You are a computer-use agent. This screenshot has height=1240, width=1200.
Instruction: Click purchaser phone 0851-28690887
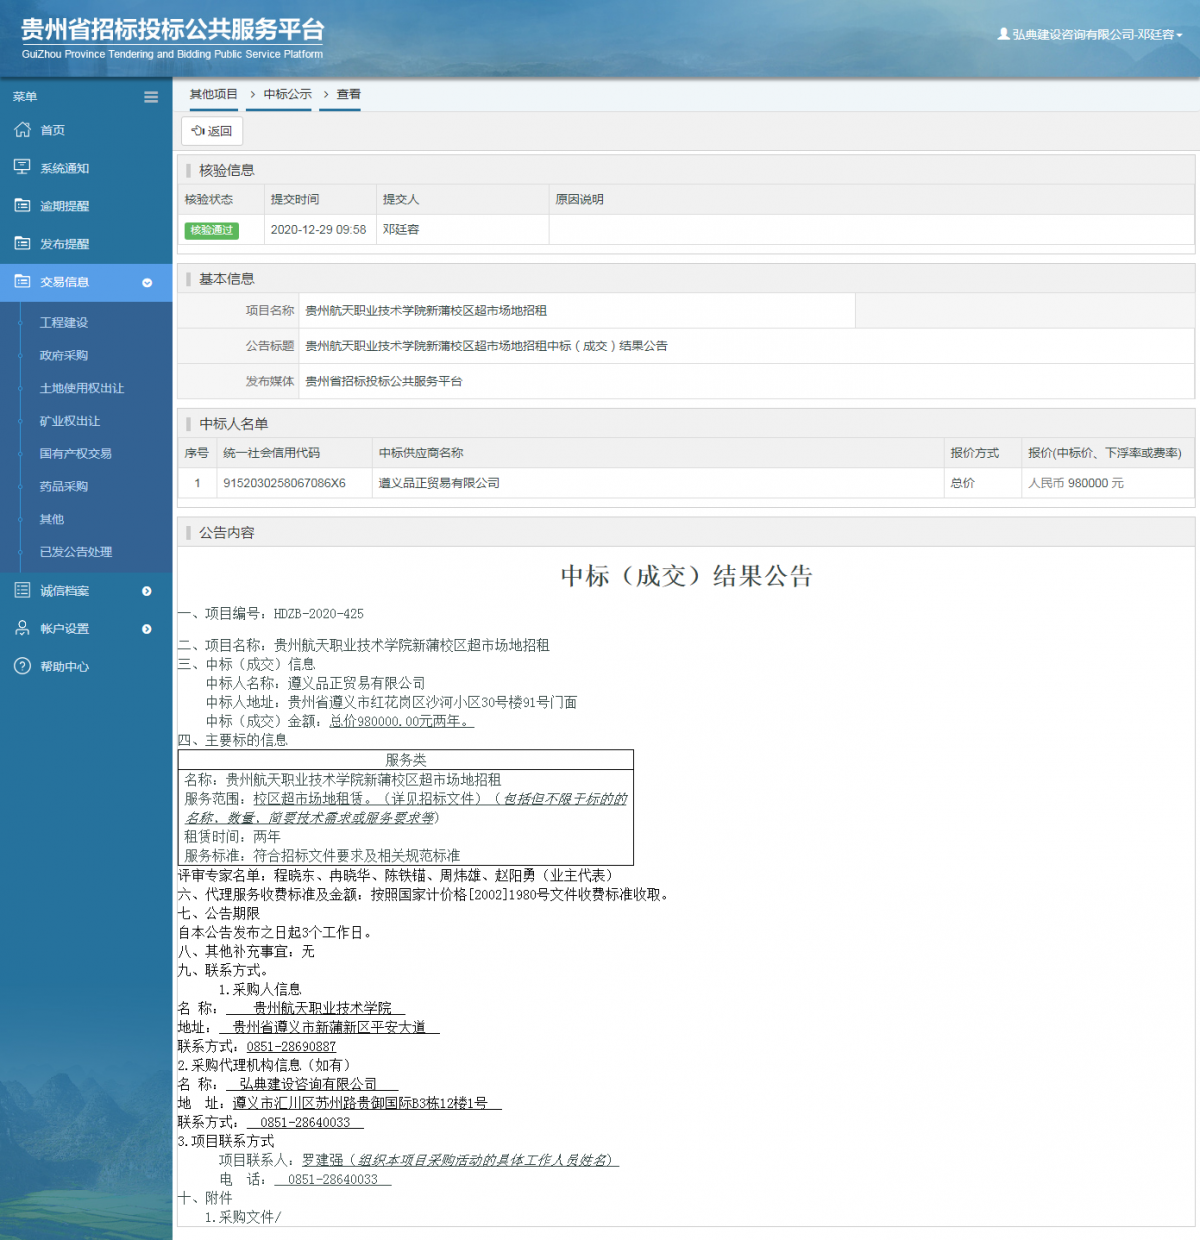pos(291,1046)
